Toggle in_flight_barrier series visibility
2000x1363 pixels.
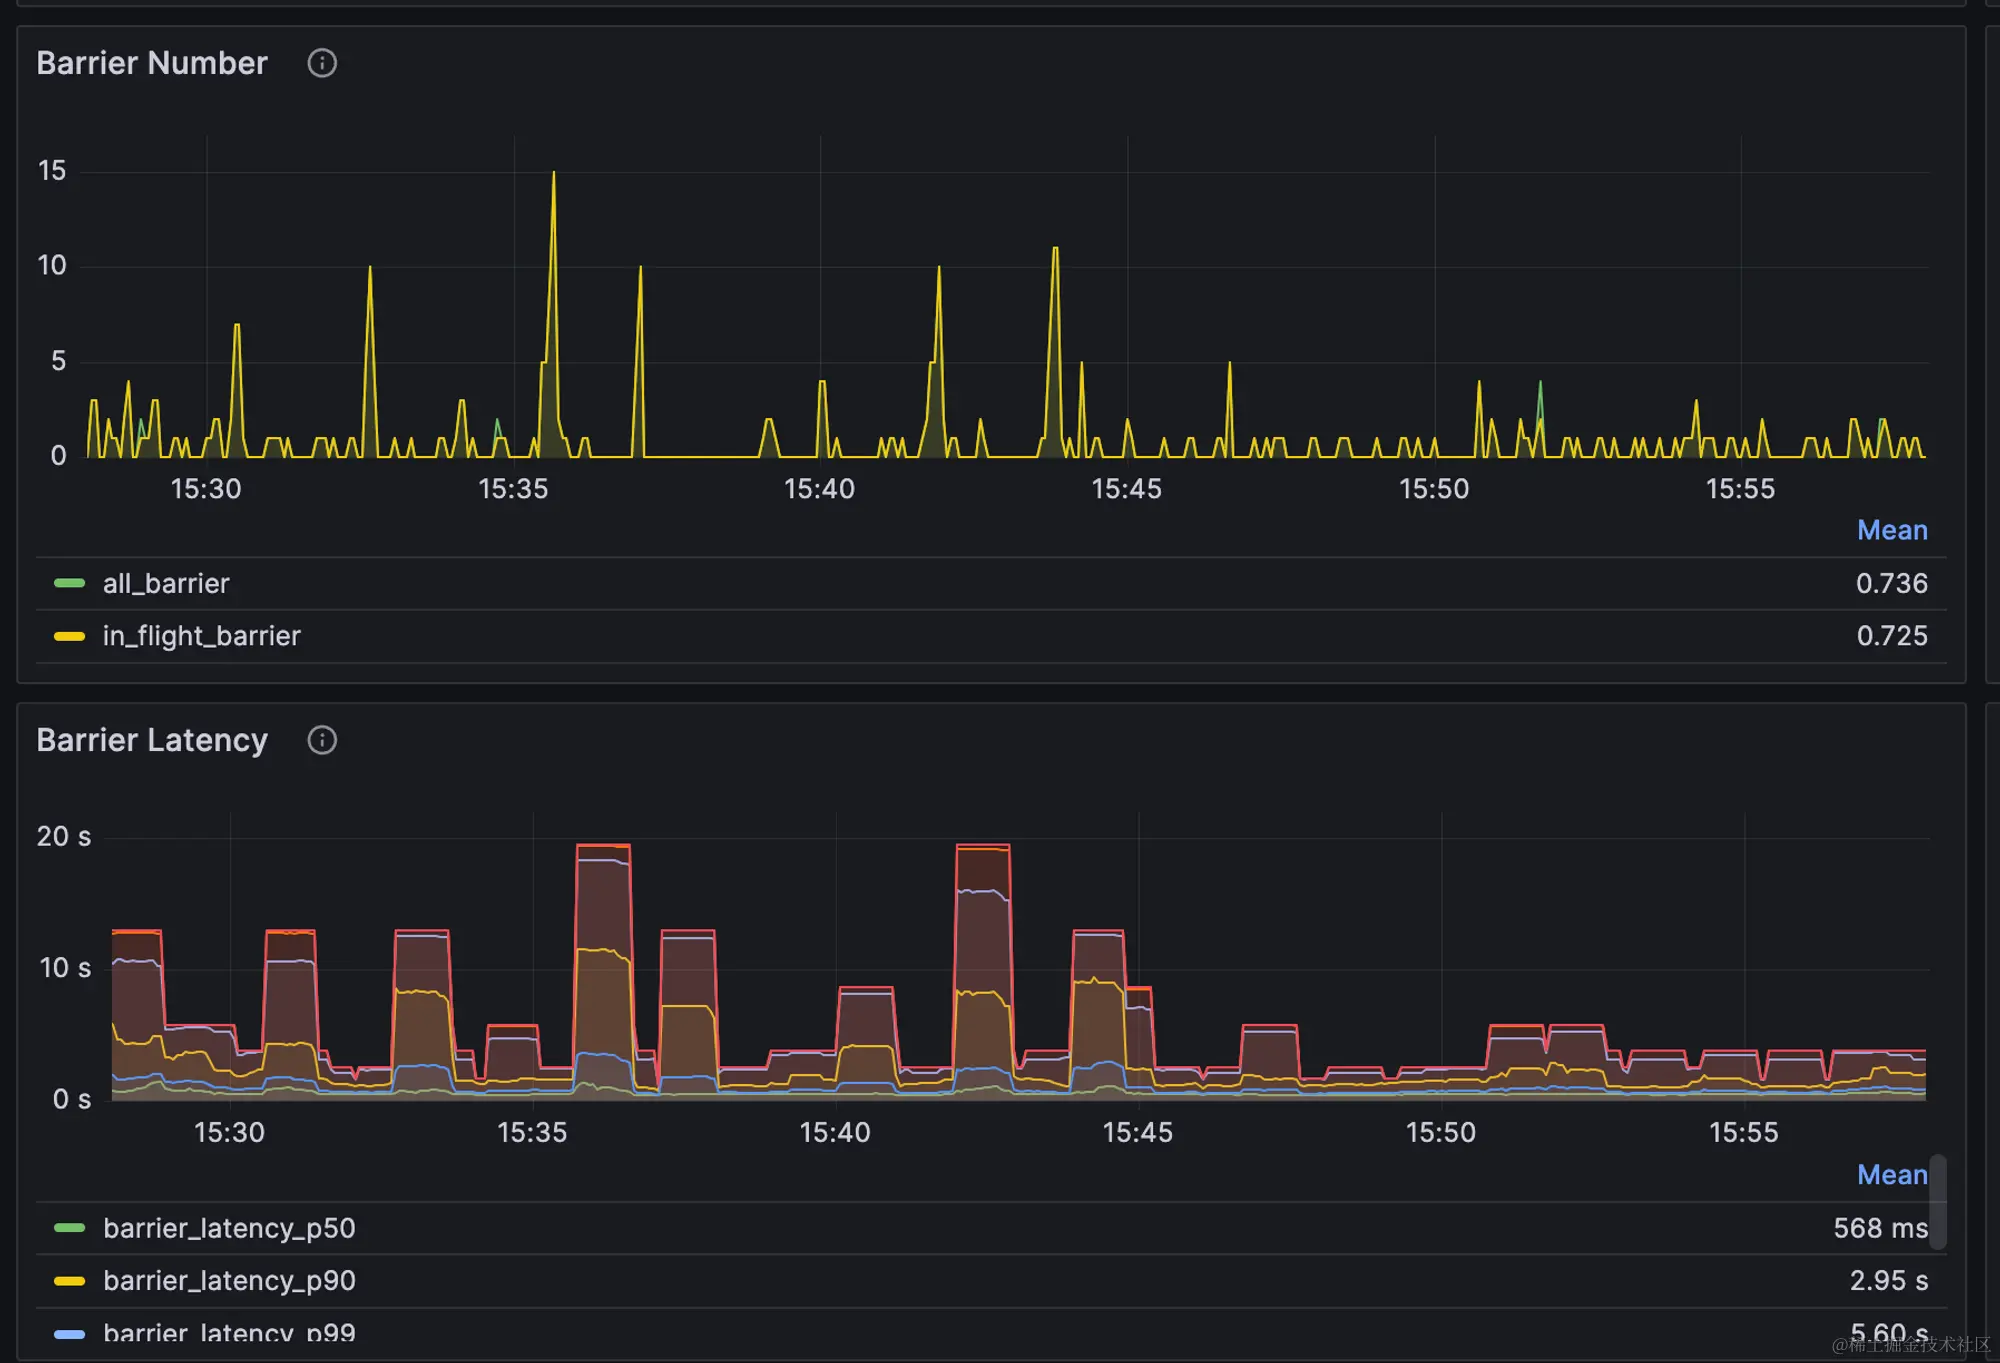pos(201,636)
